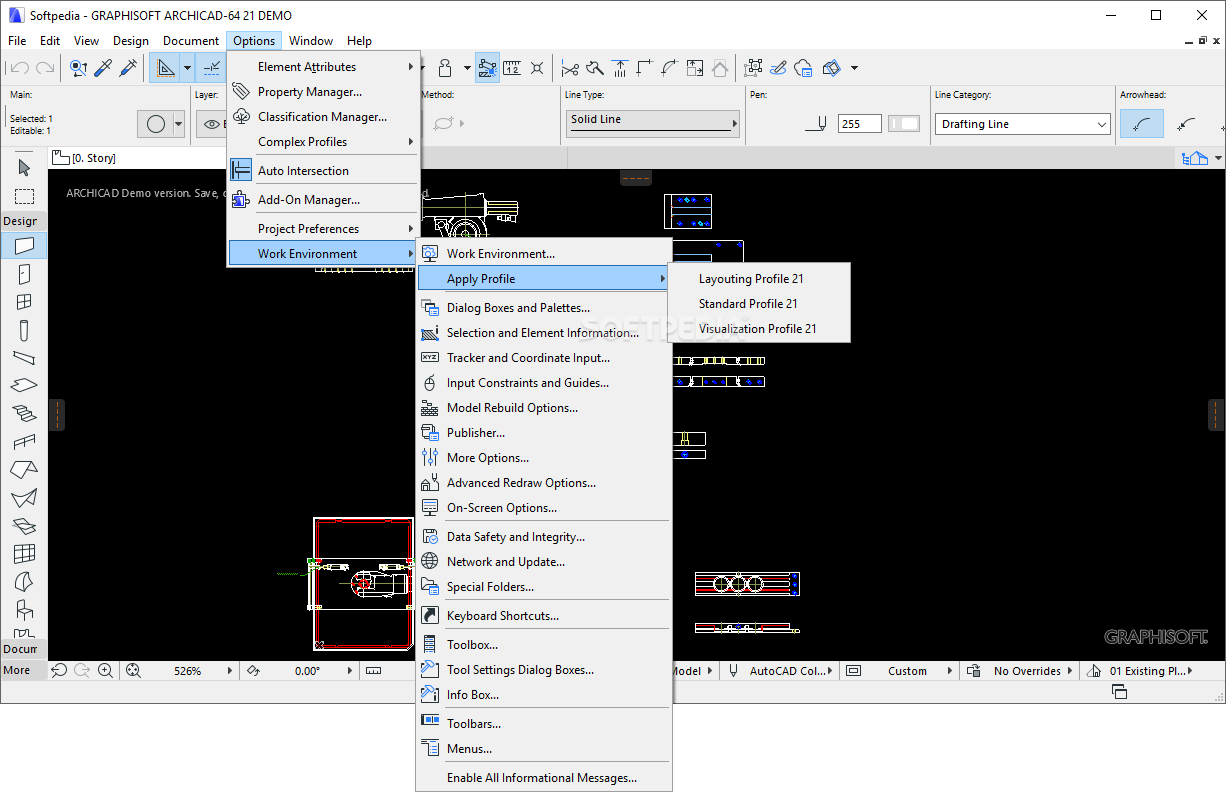Open the 526% zoom level arrow

click(x=230, y=671)
